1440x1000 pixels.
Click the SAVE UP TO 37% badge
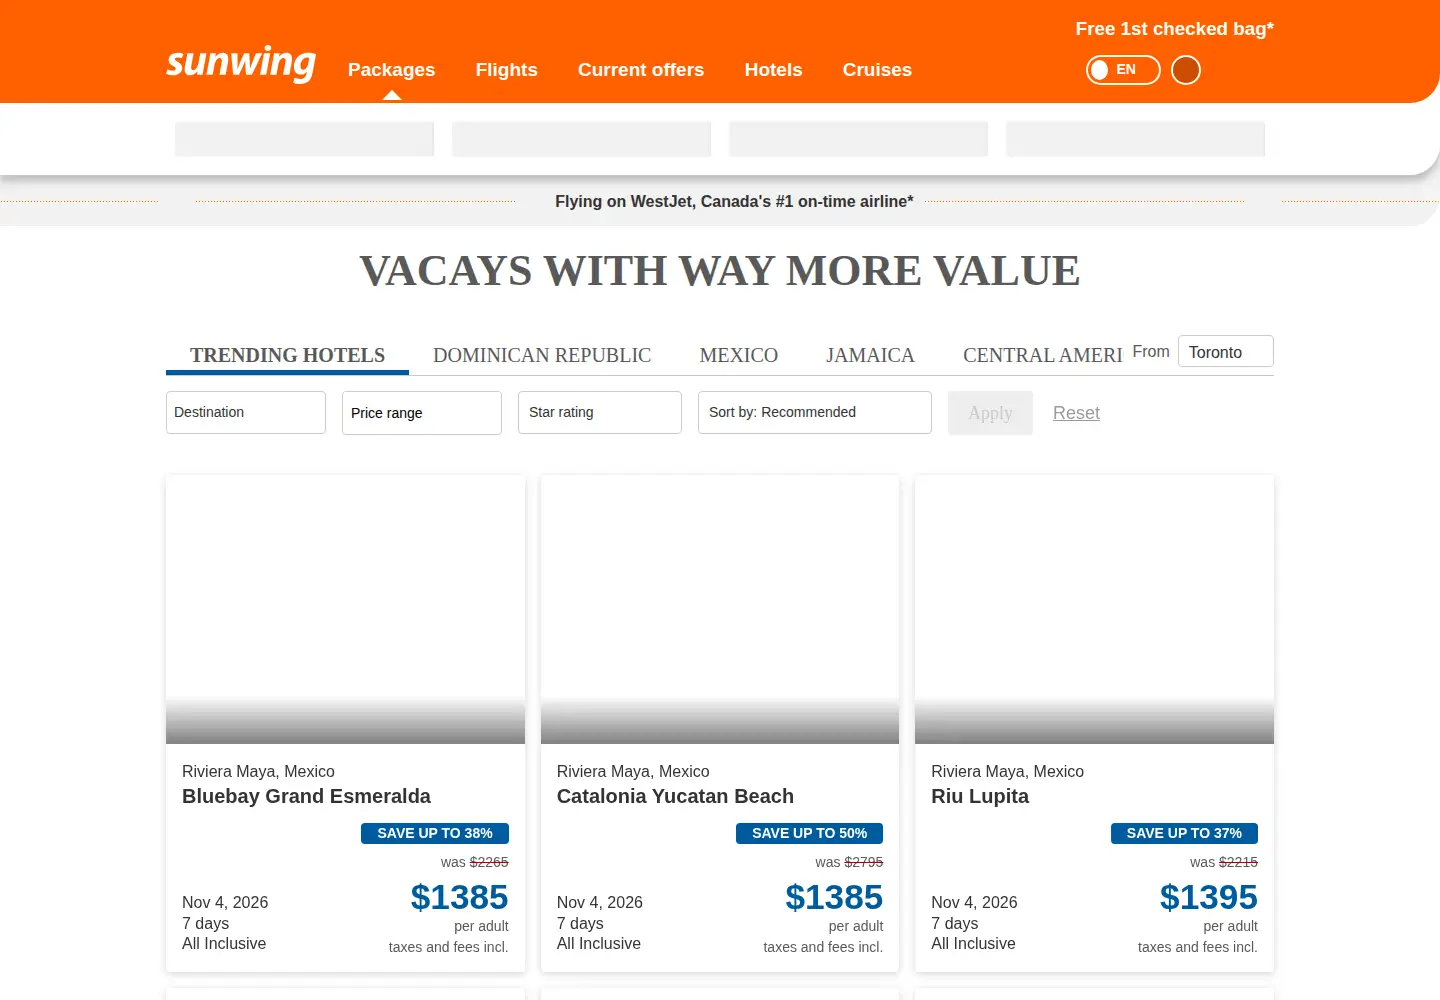coord(1184,833)
